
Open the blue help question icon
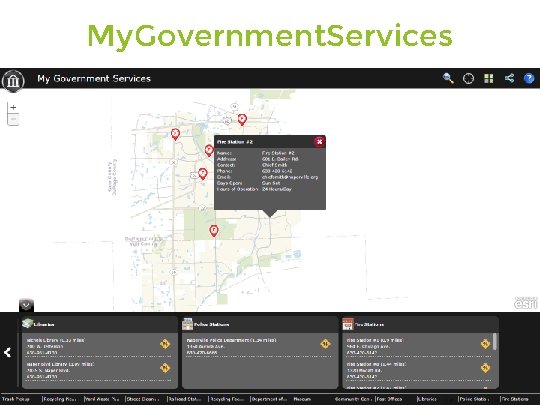tap(529, 79)
